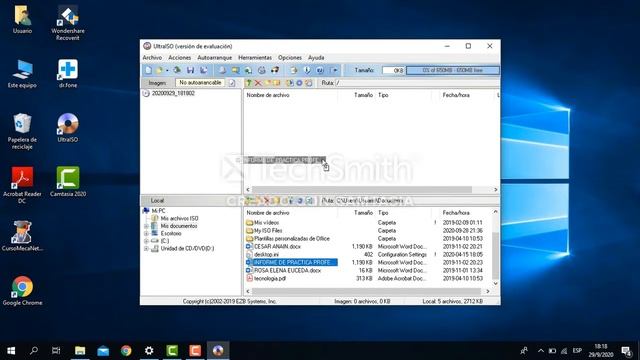
Task: Click the Ruta path field of image pane
Action: pyautogui.click(x=417, y=83)
